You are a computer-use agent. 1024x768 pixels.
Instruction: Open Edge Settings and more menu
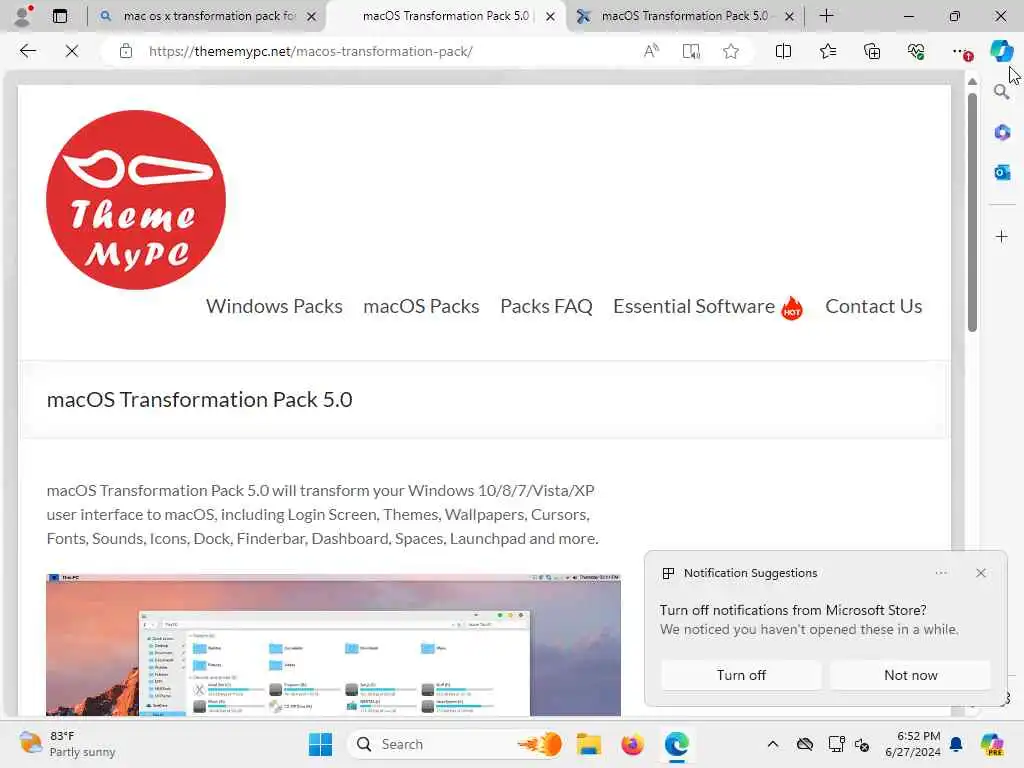[x=961, y=51]
